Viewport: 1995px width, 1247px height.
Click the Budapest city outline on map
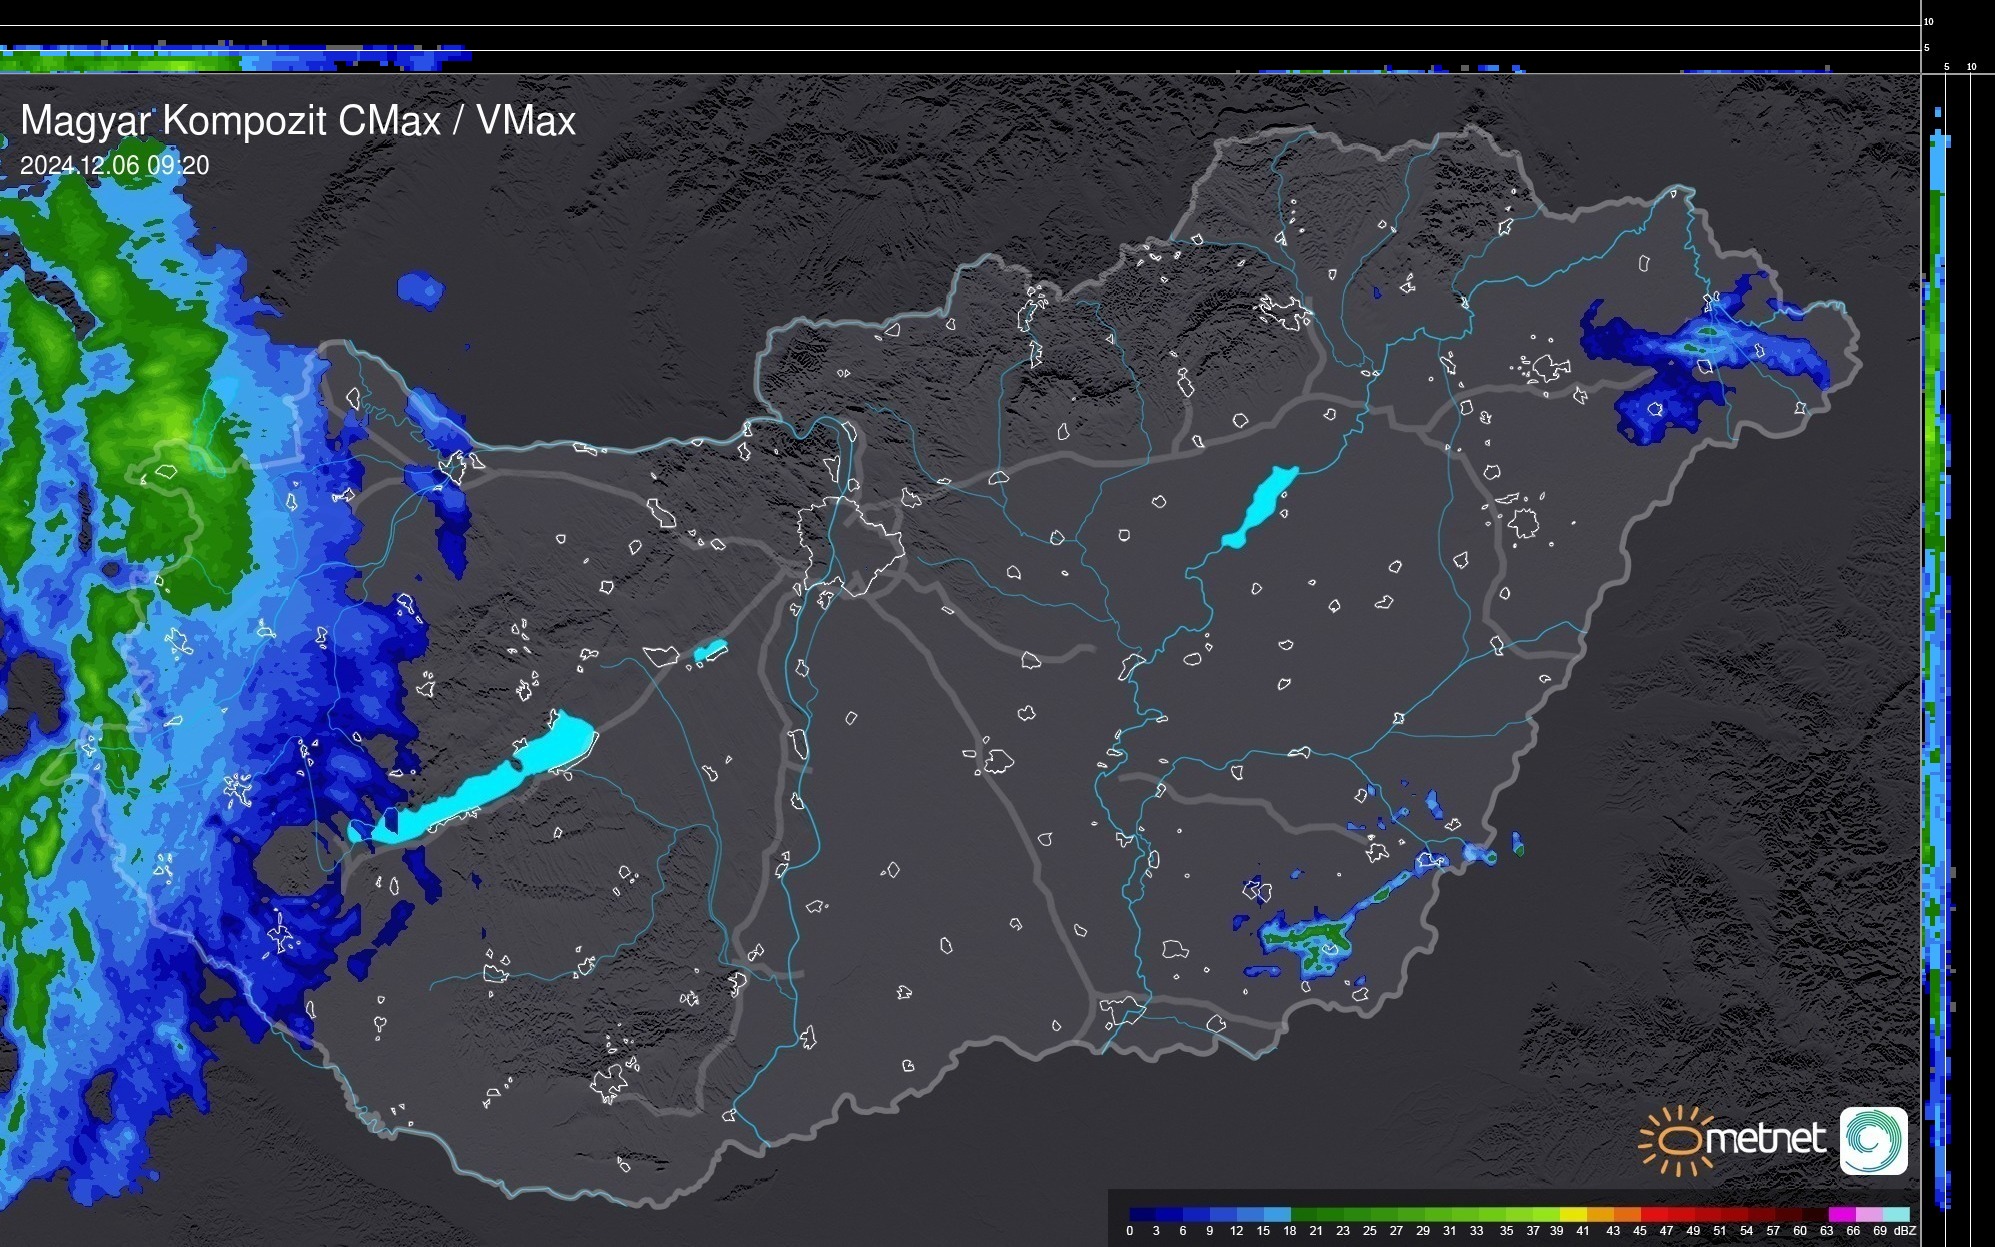pos(850,543)
